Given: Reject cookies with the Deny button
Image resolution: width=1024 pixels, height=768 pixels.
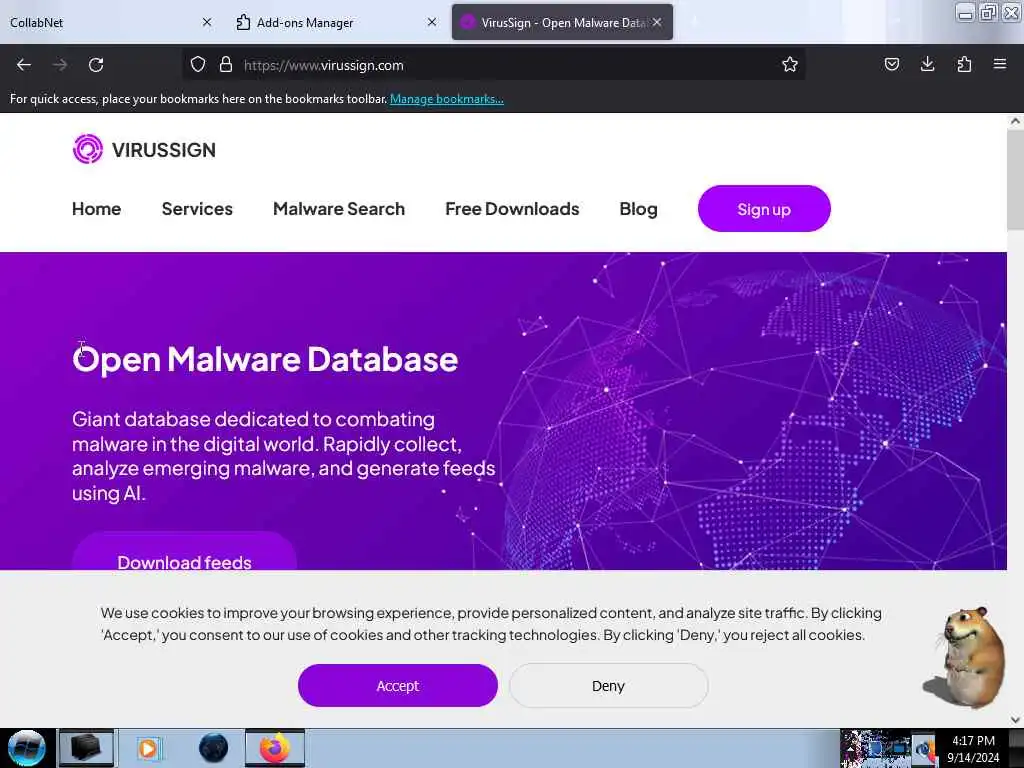Looking at the screenshot, I should 608,686.
